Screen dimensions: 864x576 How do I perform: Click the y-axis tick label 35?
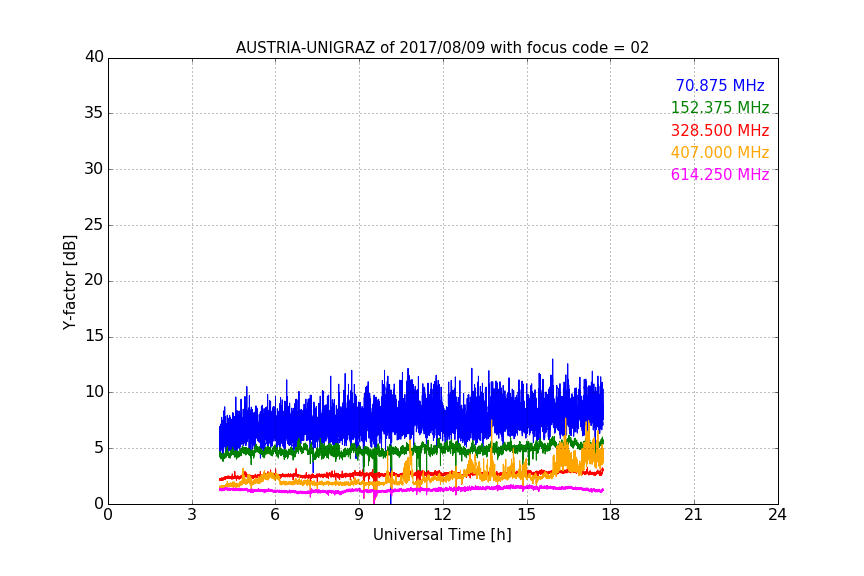(x=94, y=113)
